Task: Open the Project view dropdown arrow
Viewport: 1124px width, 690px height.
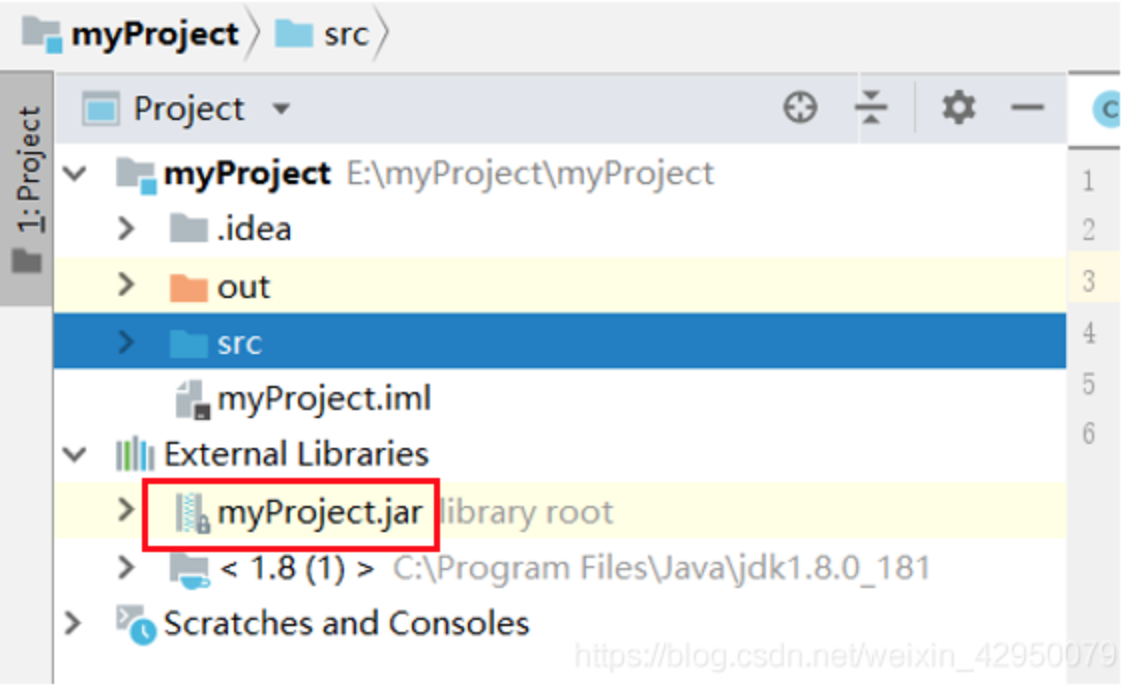Action: point(281,109)
